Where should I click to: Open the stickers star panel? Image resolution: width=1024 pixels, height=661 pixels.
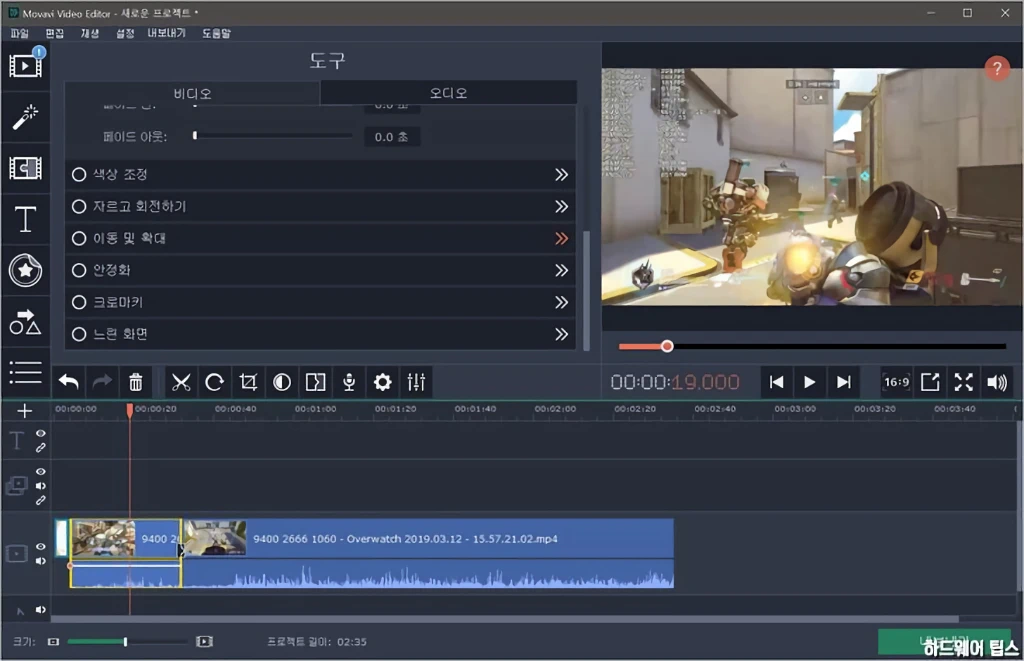pyautogui.click(x=25, y=270)
